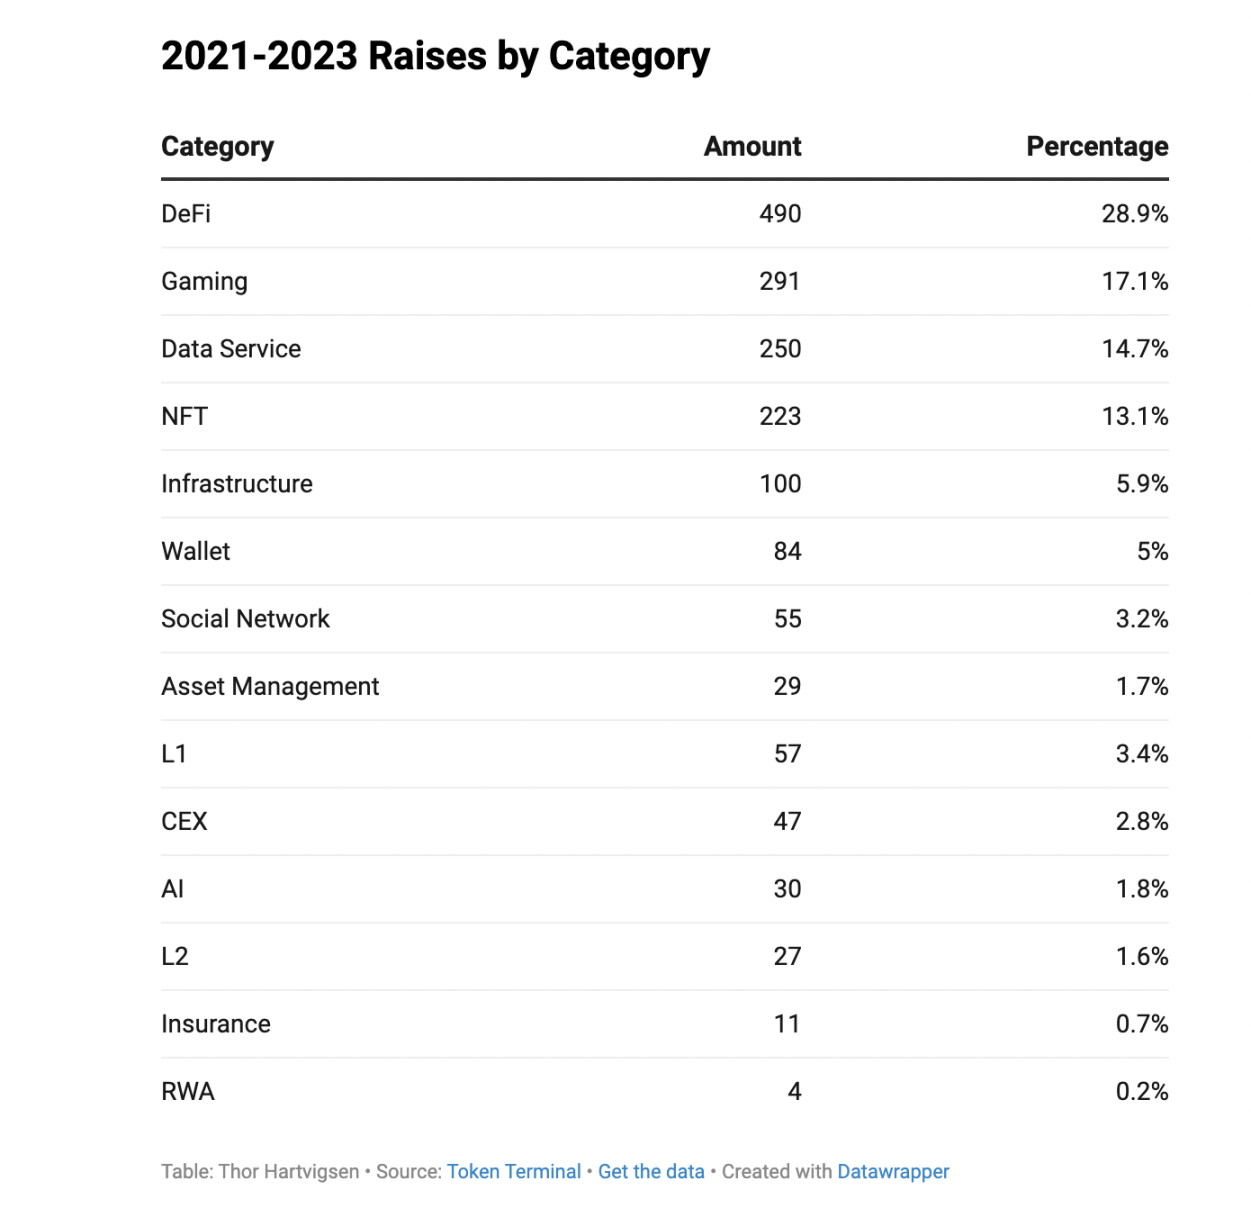Click the table title heading
Screen dimensions: 1251x1208
435,57
